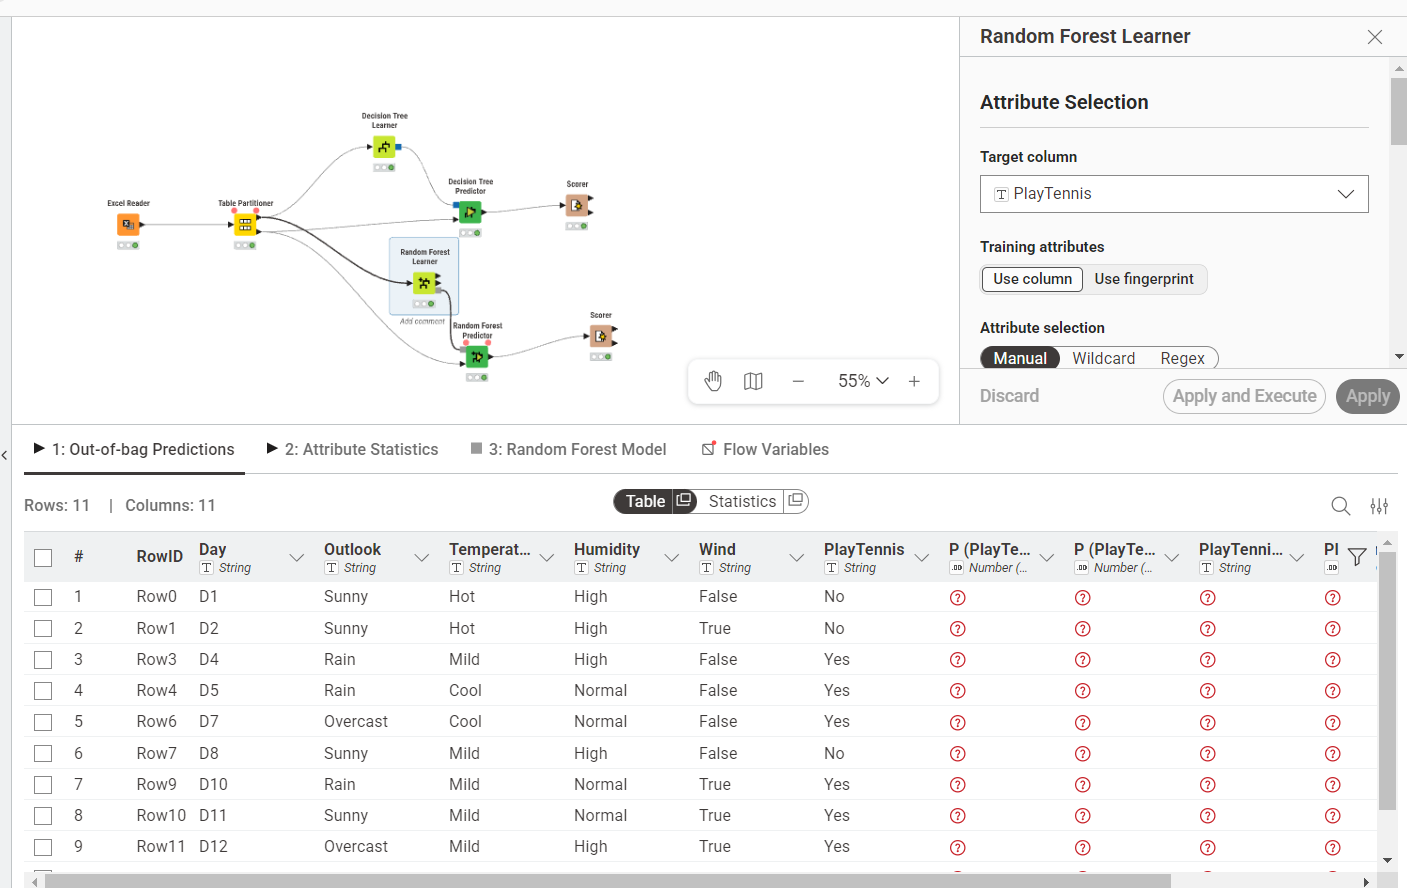Click Apply and Execute button
Image resolution: width=1407 pixels, height=888 pixels.
point(1244,396)
